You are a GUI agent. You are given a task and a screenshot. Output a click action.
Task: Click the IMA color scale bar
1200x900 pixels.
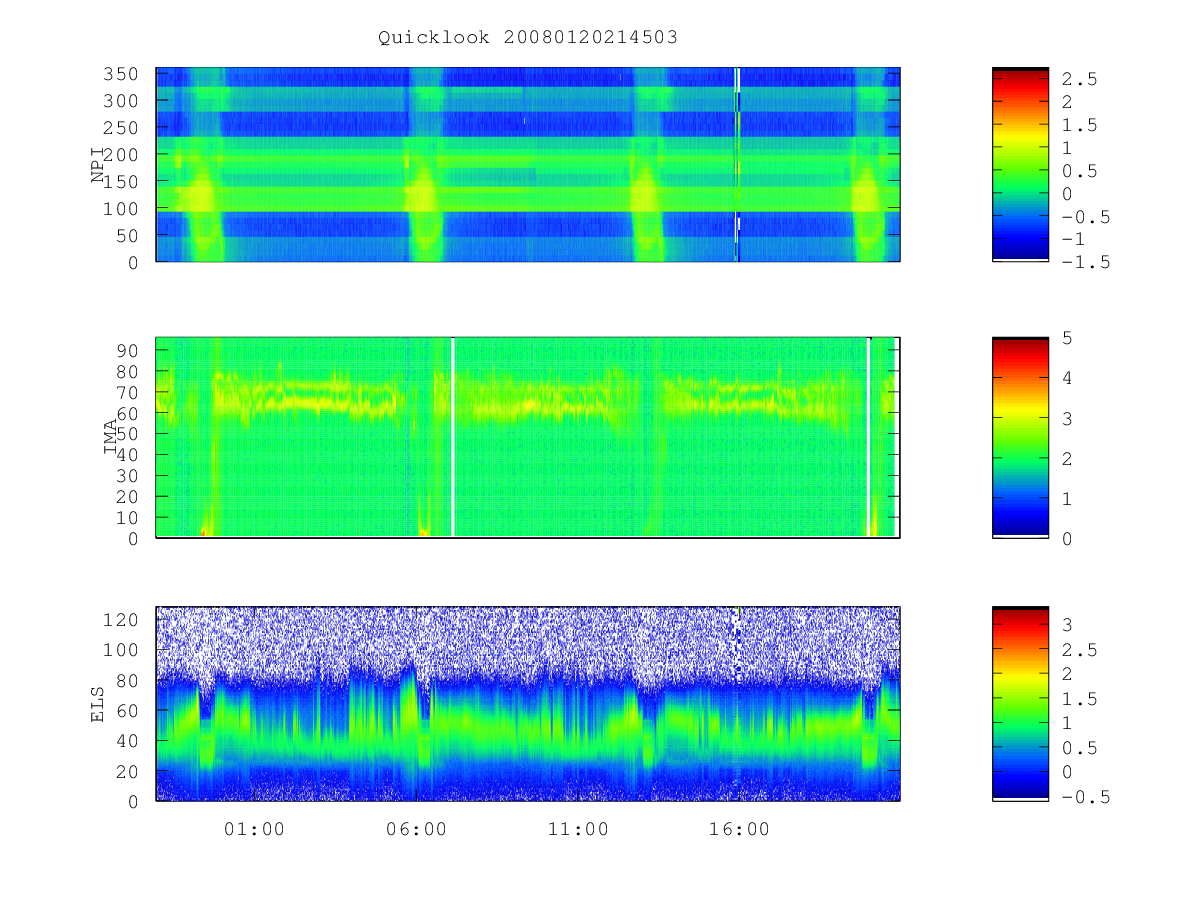point(1020,437)
